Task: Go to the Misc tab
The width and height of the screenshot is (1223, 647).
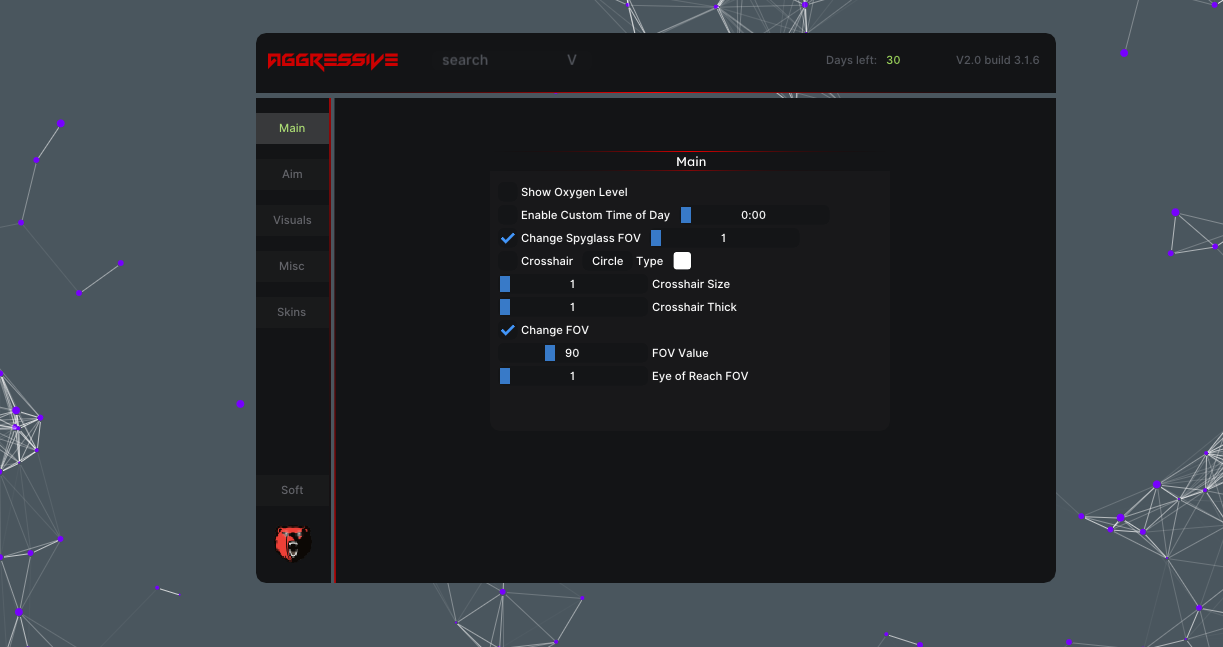Action: (292, 266)
